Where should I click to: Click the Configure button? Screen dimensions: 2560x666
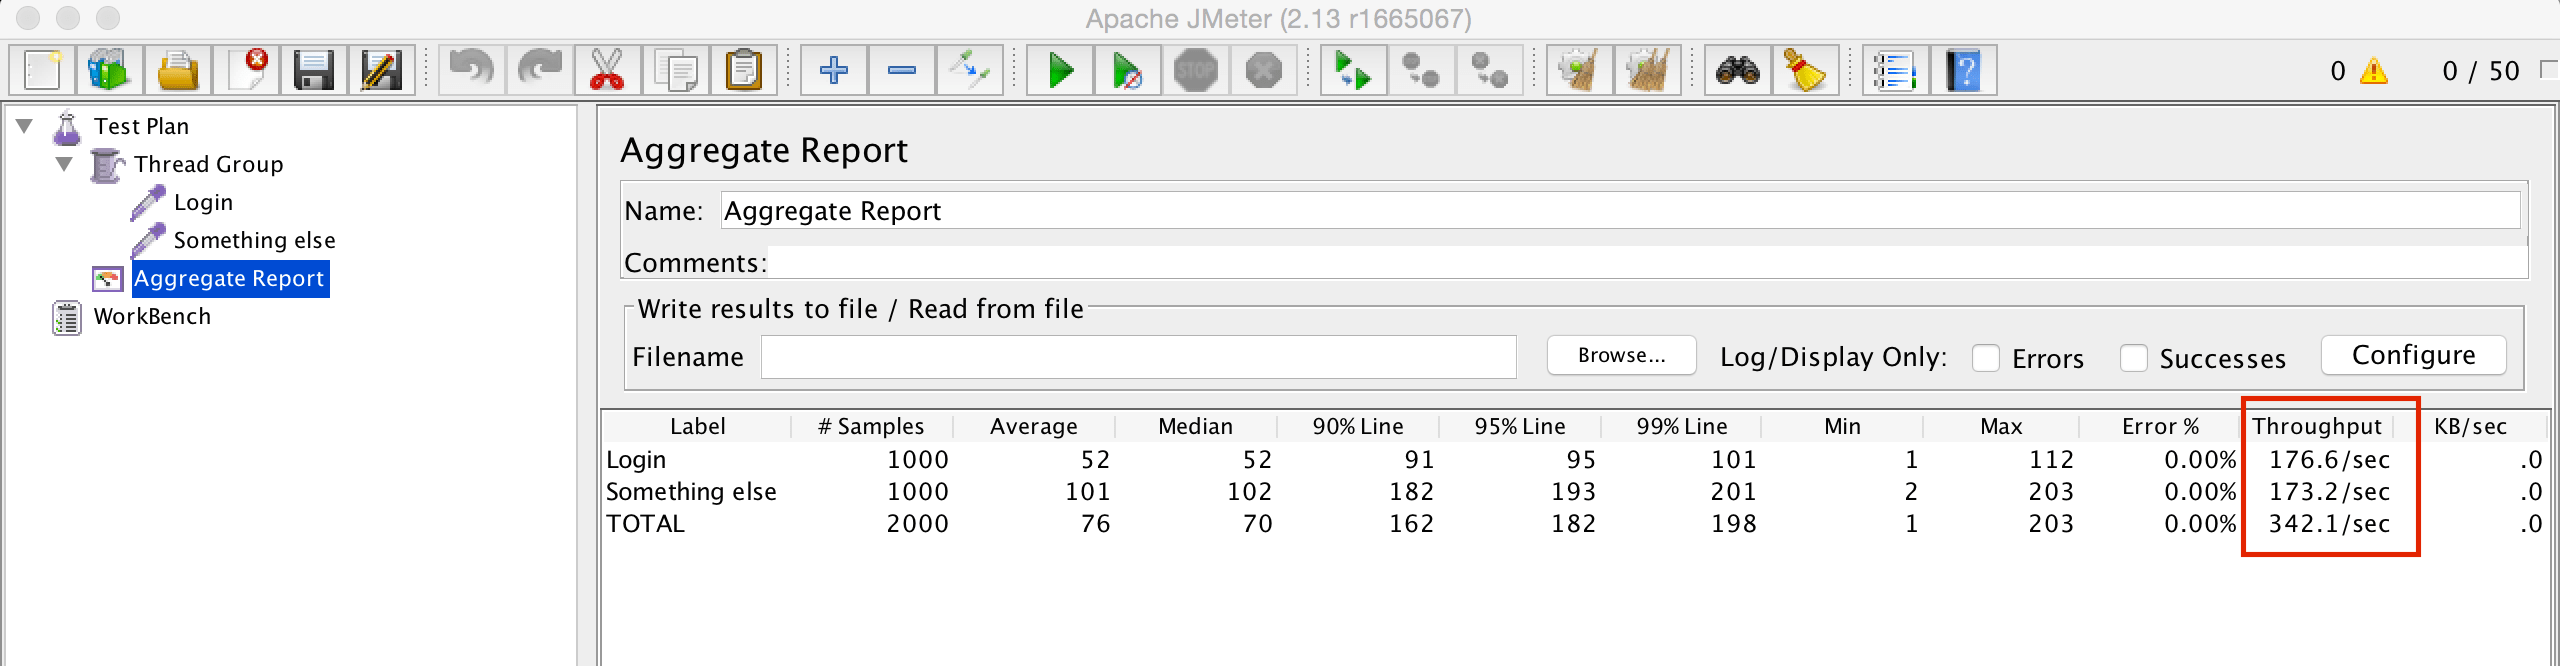[x=2413, y=355]
